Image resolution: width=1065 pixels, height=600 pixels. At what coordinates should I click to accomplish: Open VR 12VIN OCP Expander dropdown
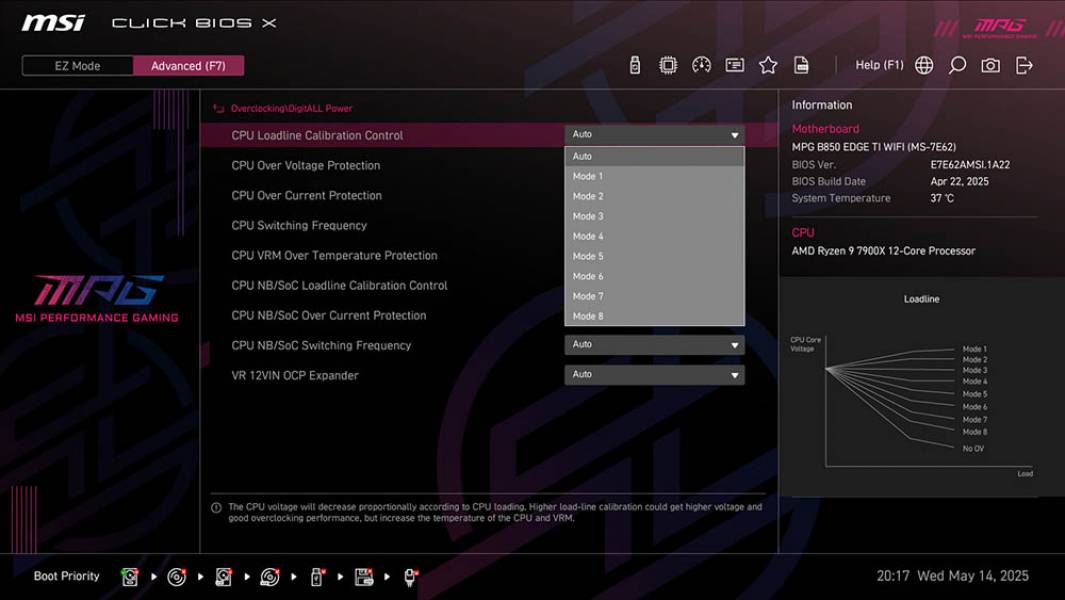click(654, 374)
